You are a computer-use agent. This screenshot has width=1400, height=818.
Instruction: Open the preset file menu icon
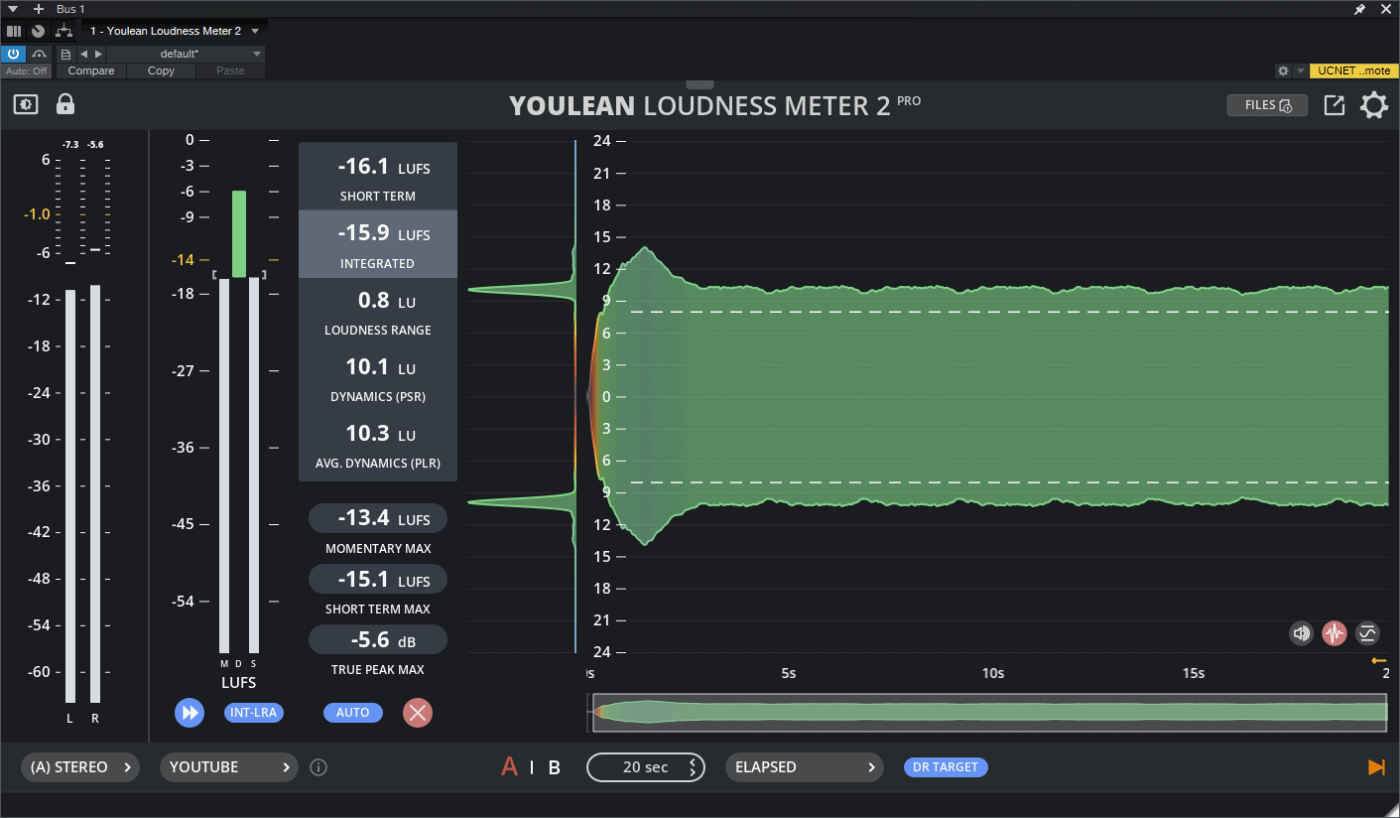[66, 54]
